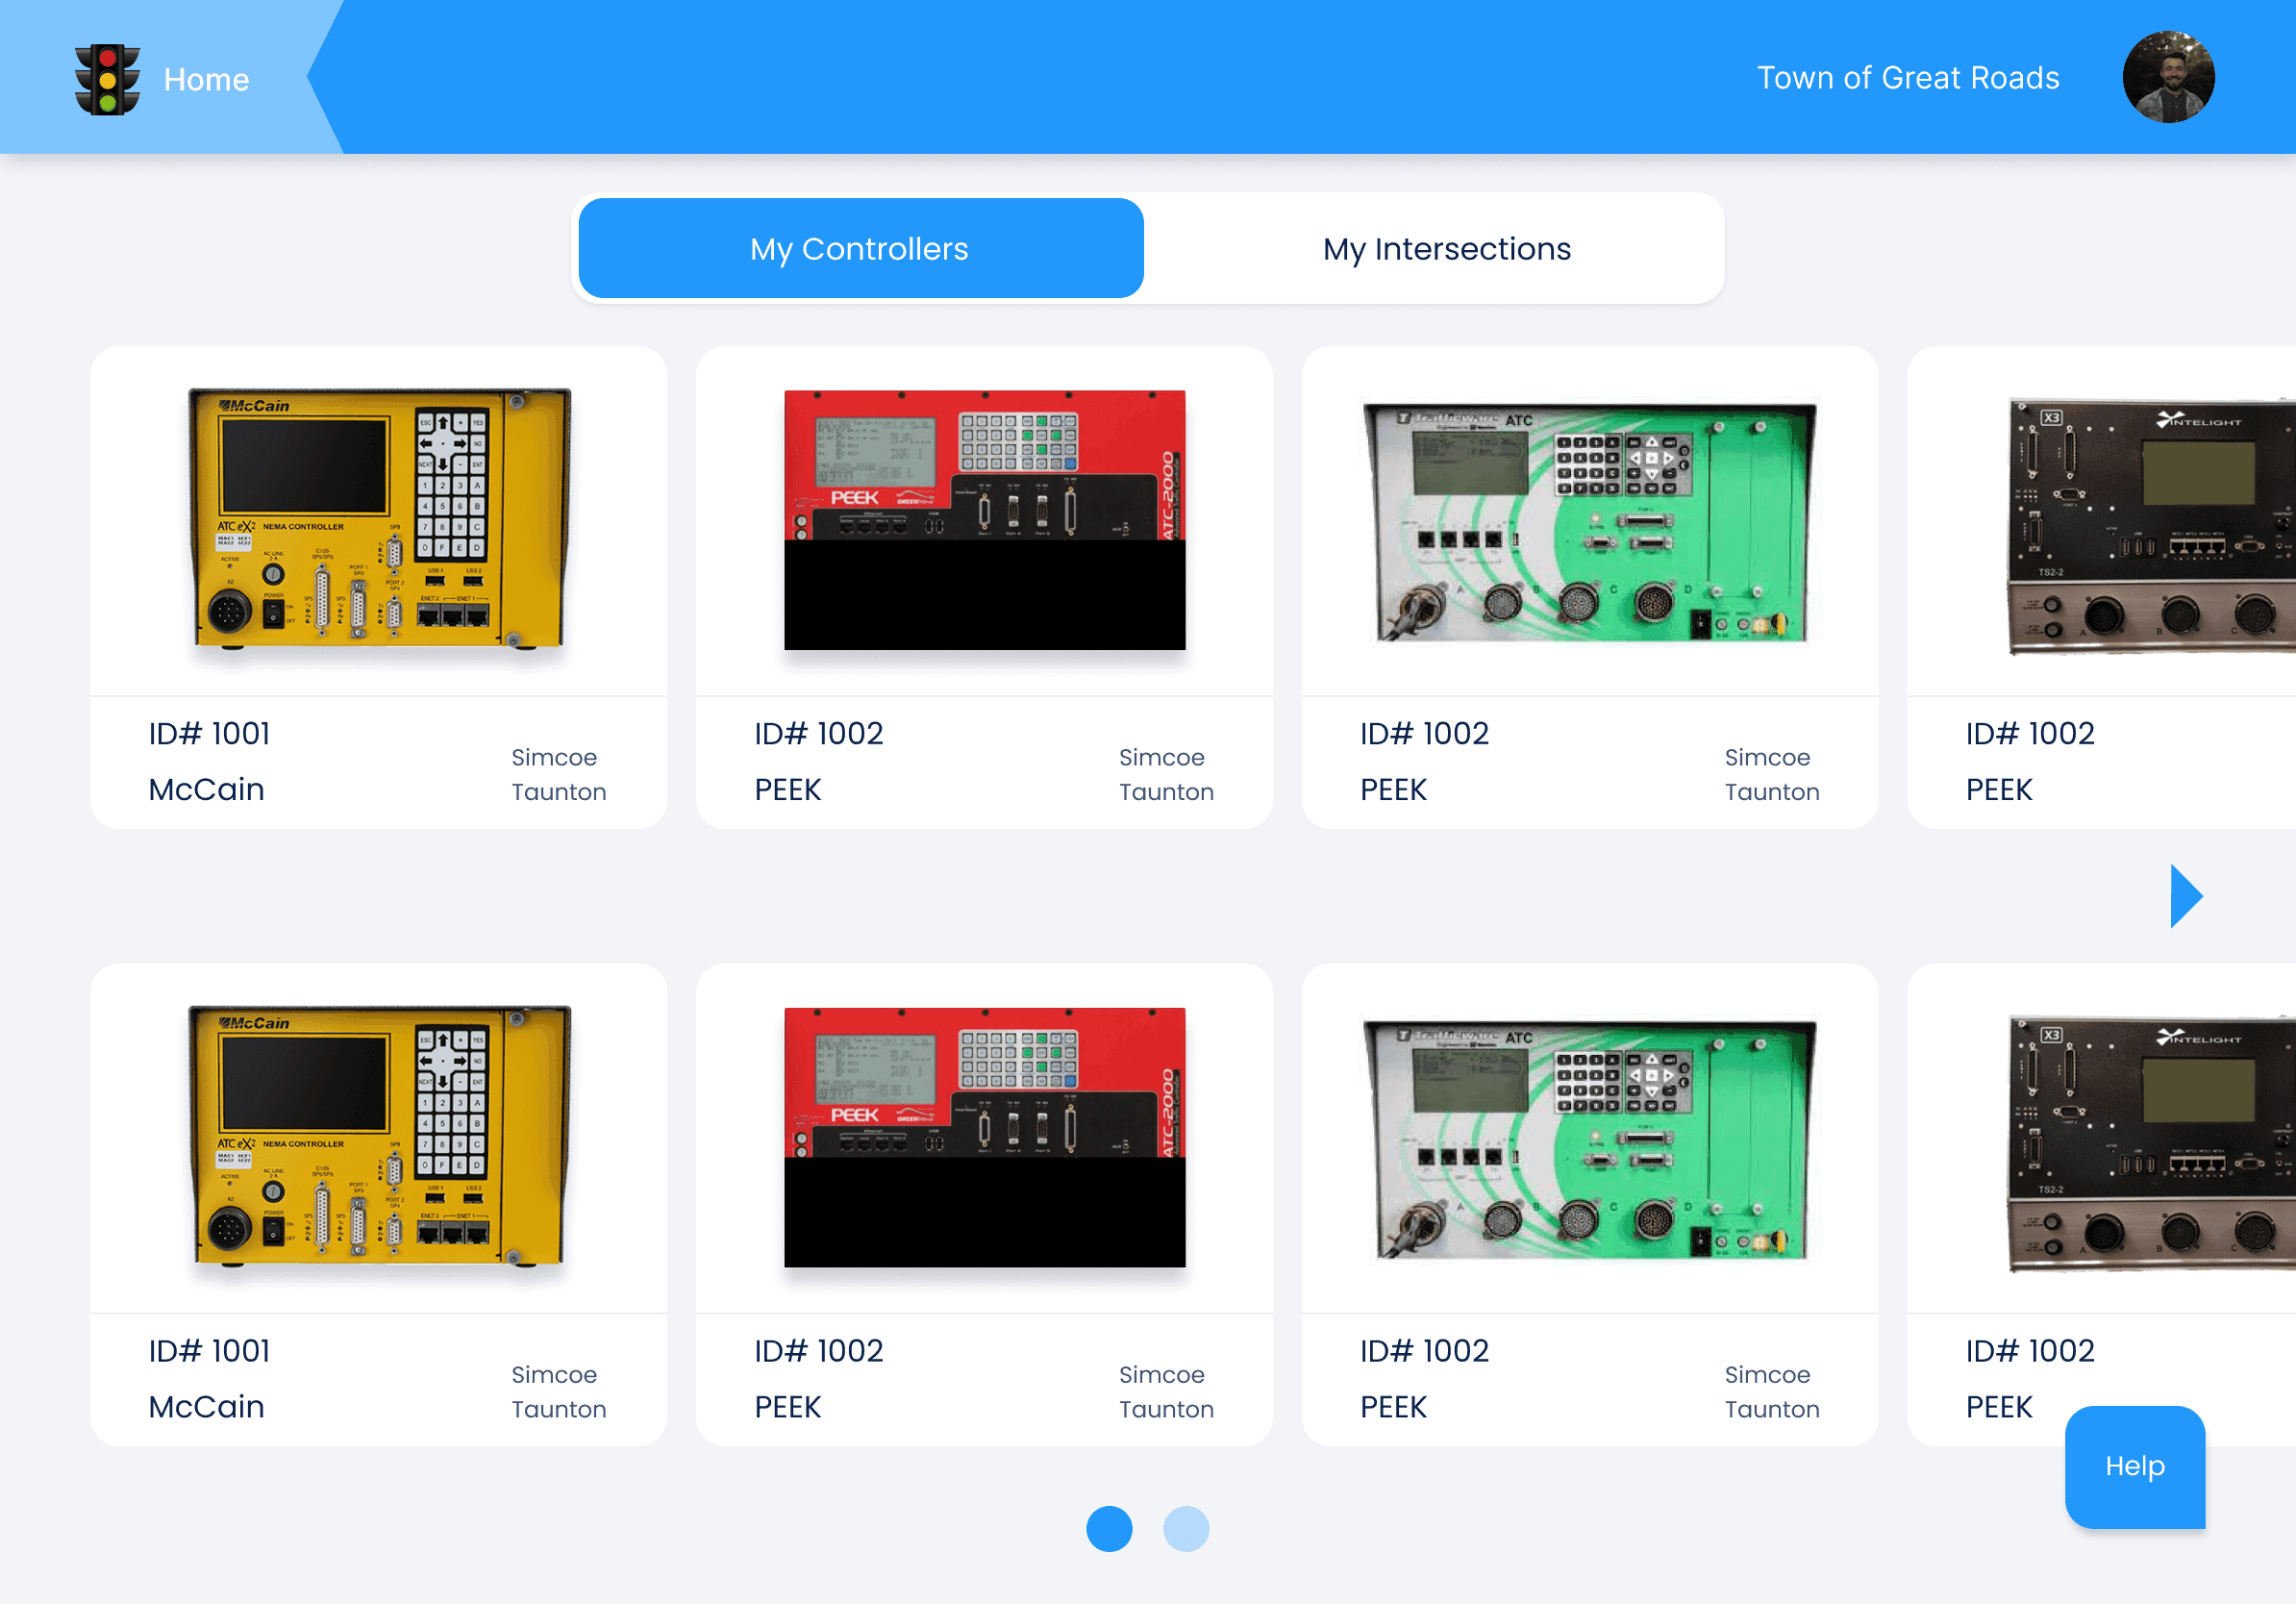
Task: Switch to the second pagination dot
Action: pos(1185,1528)
